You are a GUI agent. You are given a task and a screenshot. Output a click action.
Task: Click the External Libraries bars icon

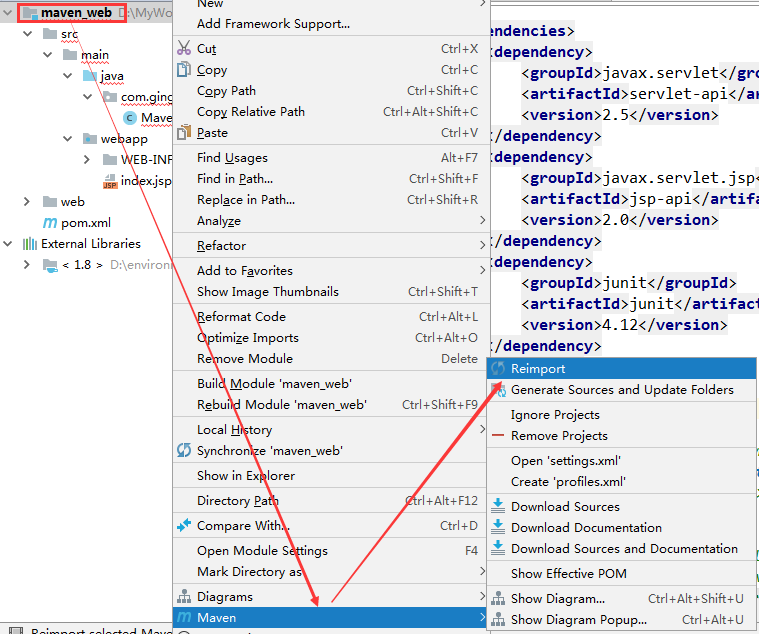tap(30, 243)
